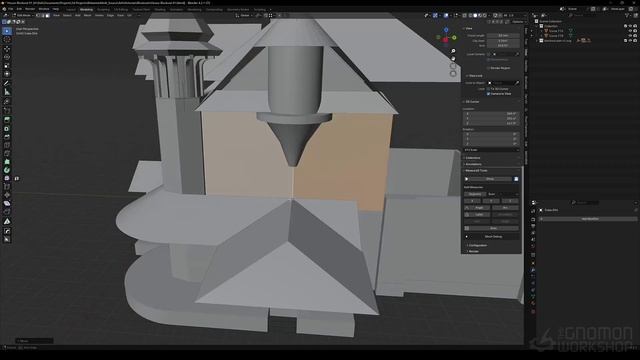Enable solid viewport shading mode
The height and width of the screenshot is (360, 640).
point(475,15)
